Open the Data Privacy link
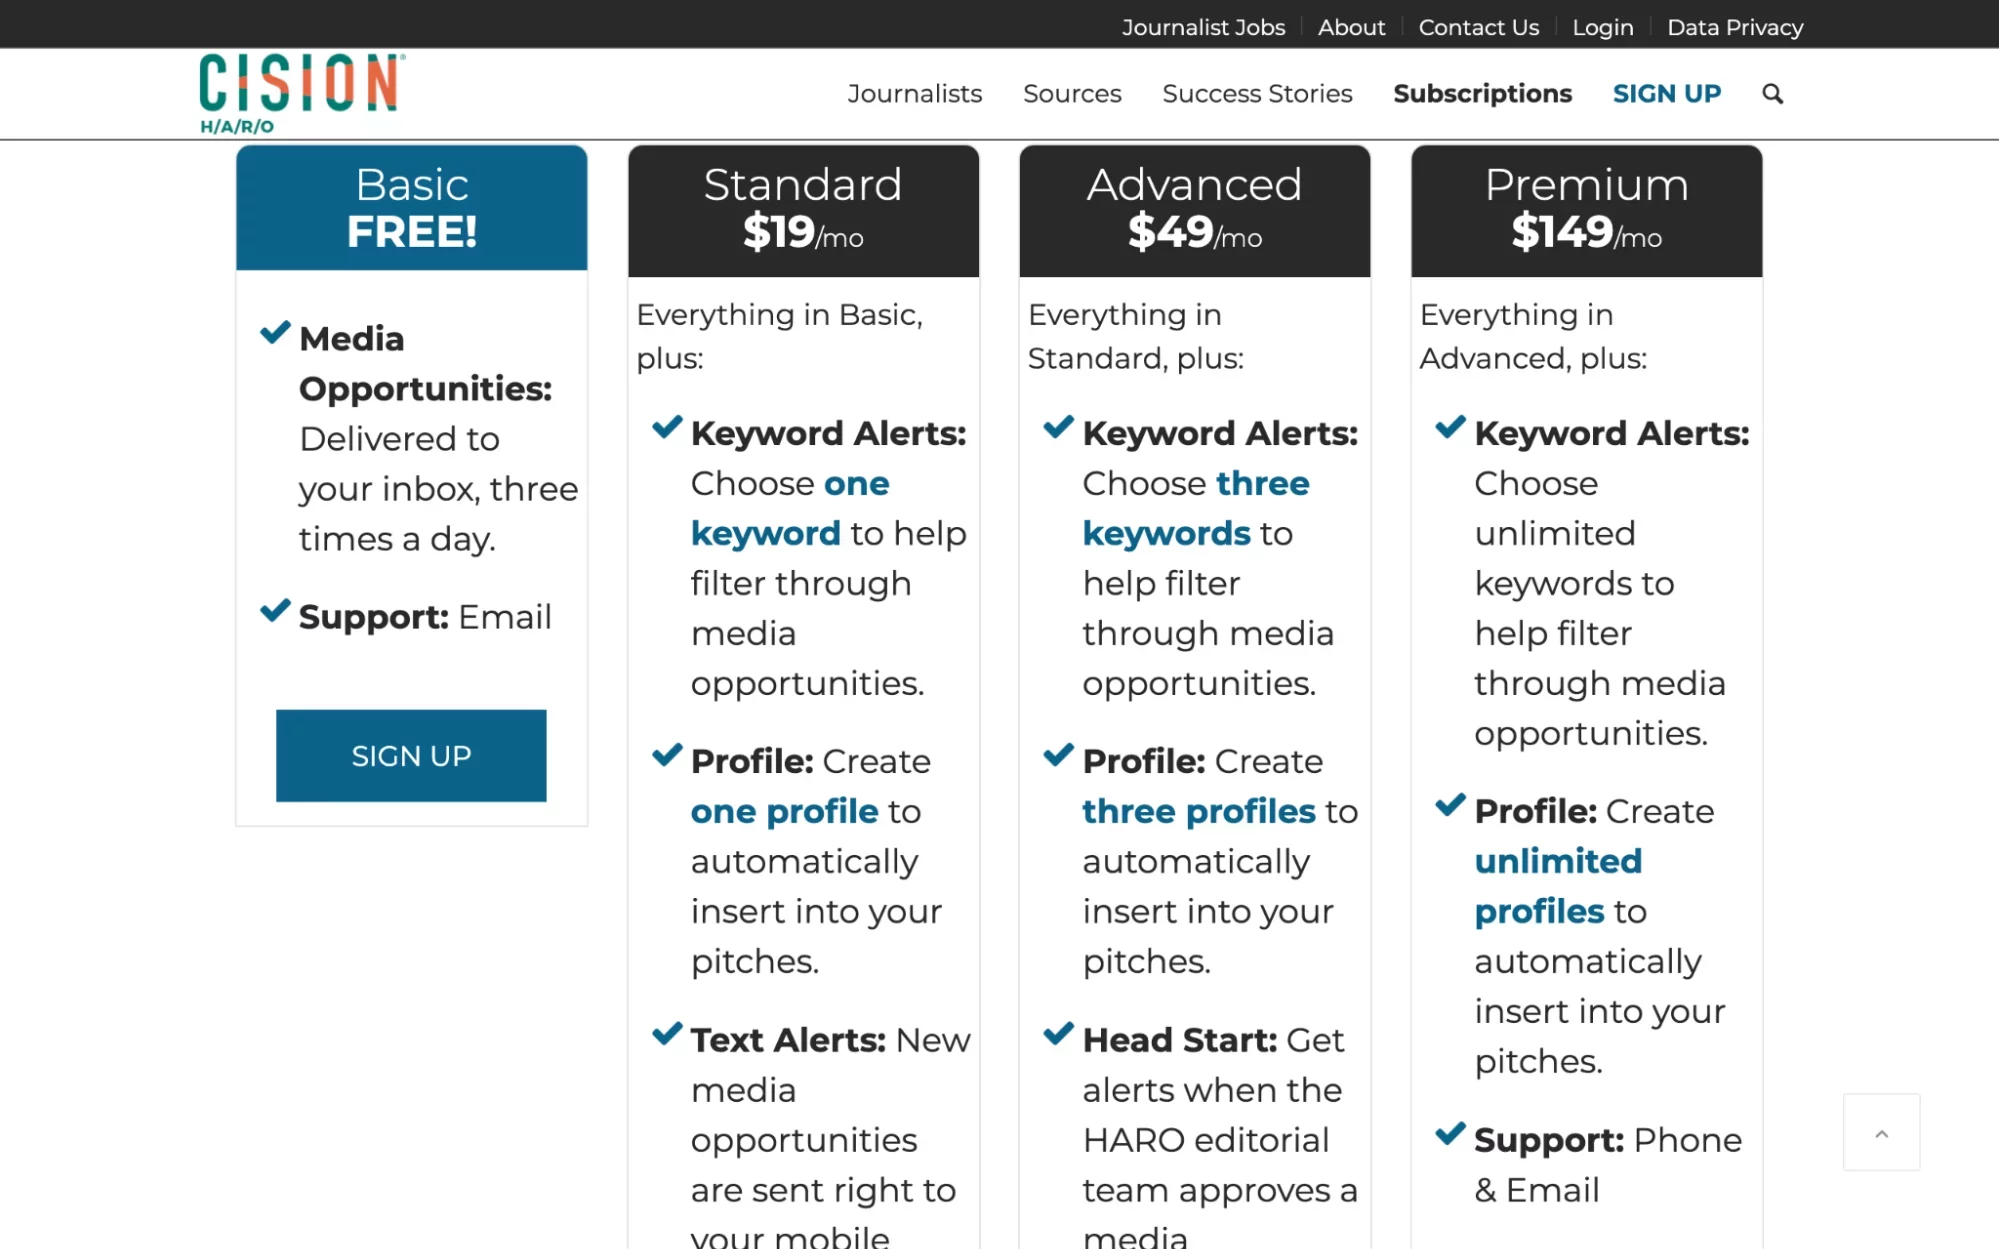 [1735, 28]
